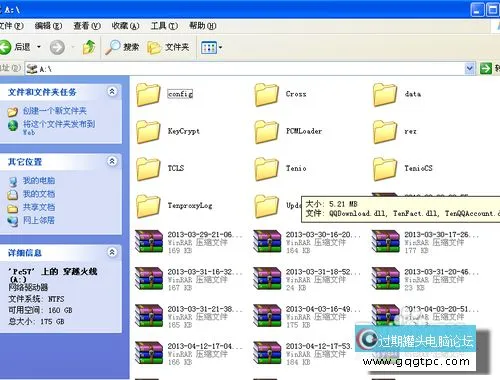
Task: Select WinRAR archive 2013-03-30-16-20 icon
Action: [267, 241]
